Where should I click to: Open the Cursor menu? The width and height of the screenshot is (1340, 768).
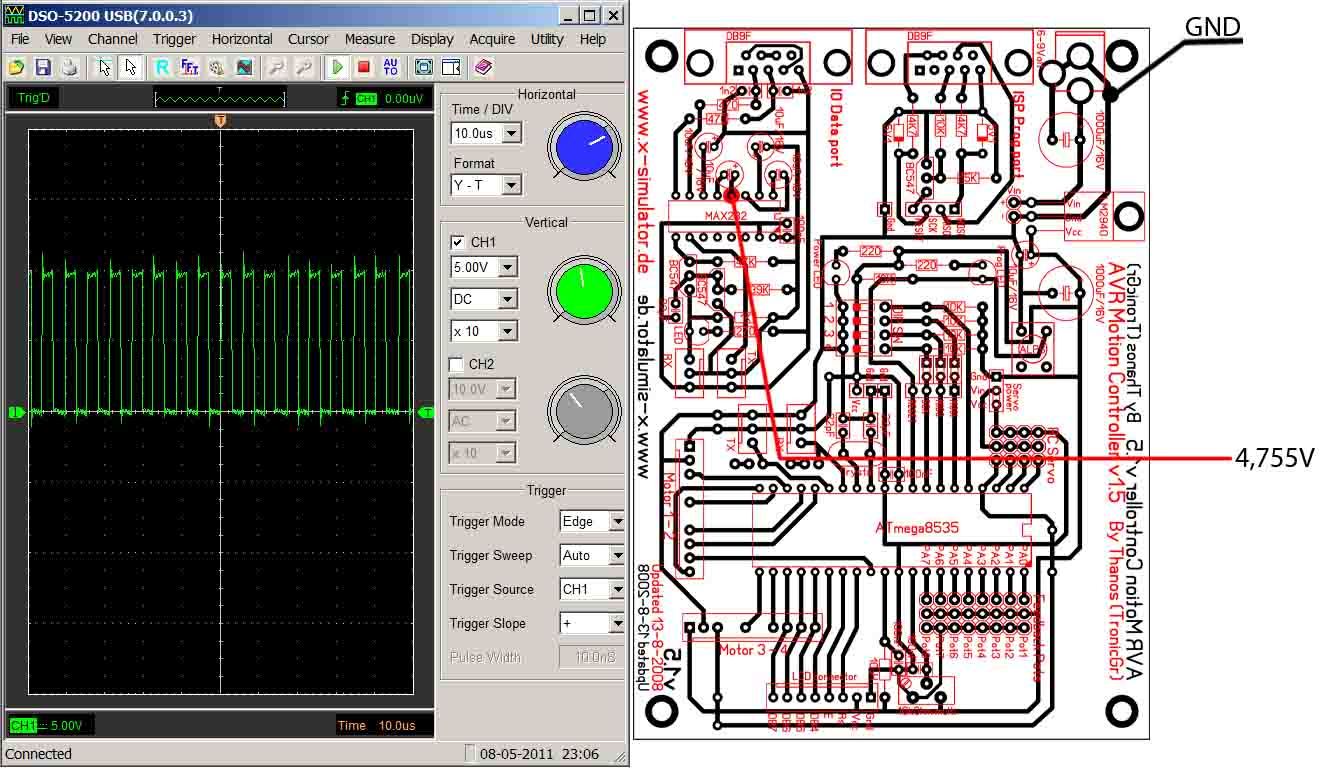click(x=308, y=39)
